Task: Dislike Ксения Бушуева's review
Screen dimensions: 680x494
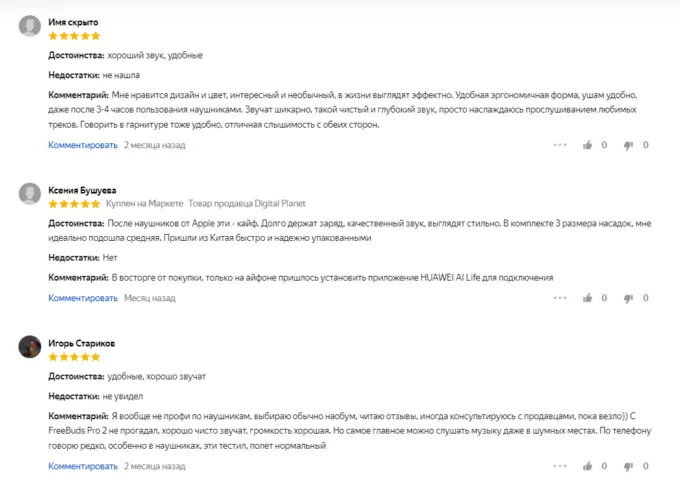Action: coord(629,298)
